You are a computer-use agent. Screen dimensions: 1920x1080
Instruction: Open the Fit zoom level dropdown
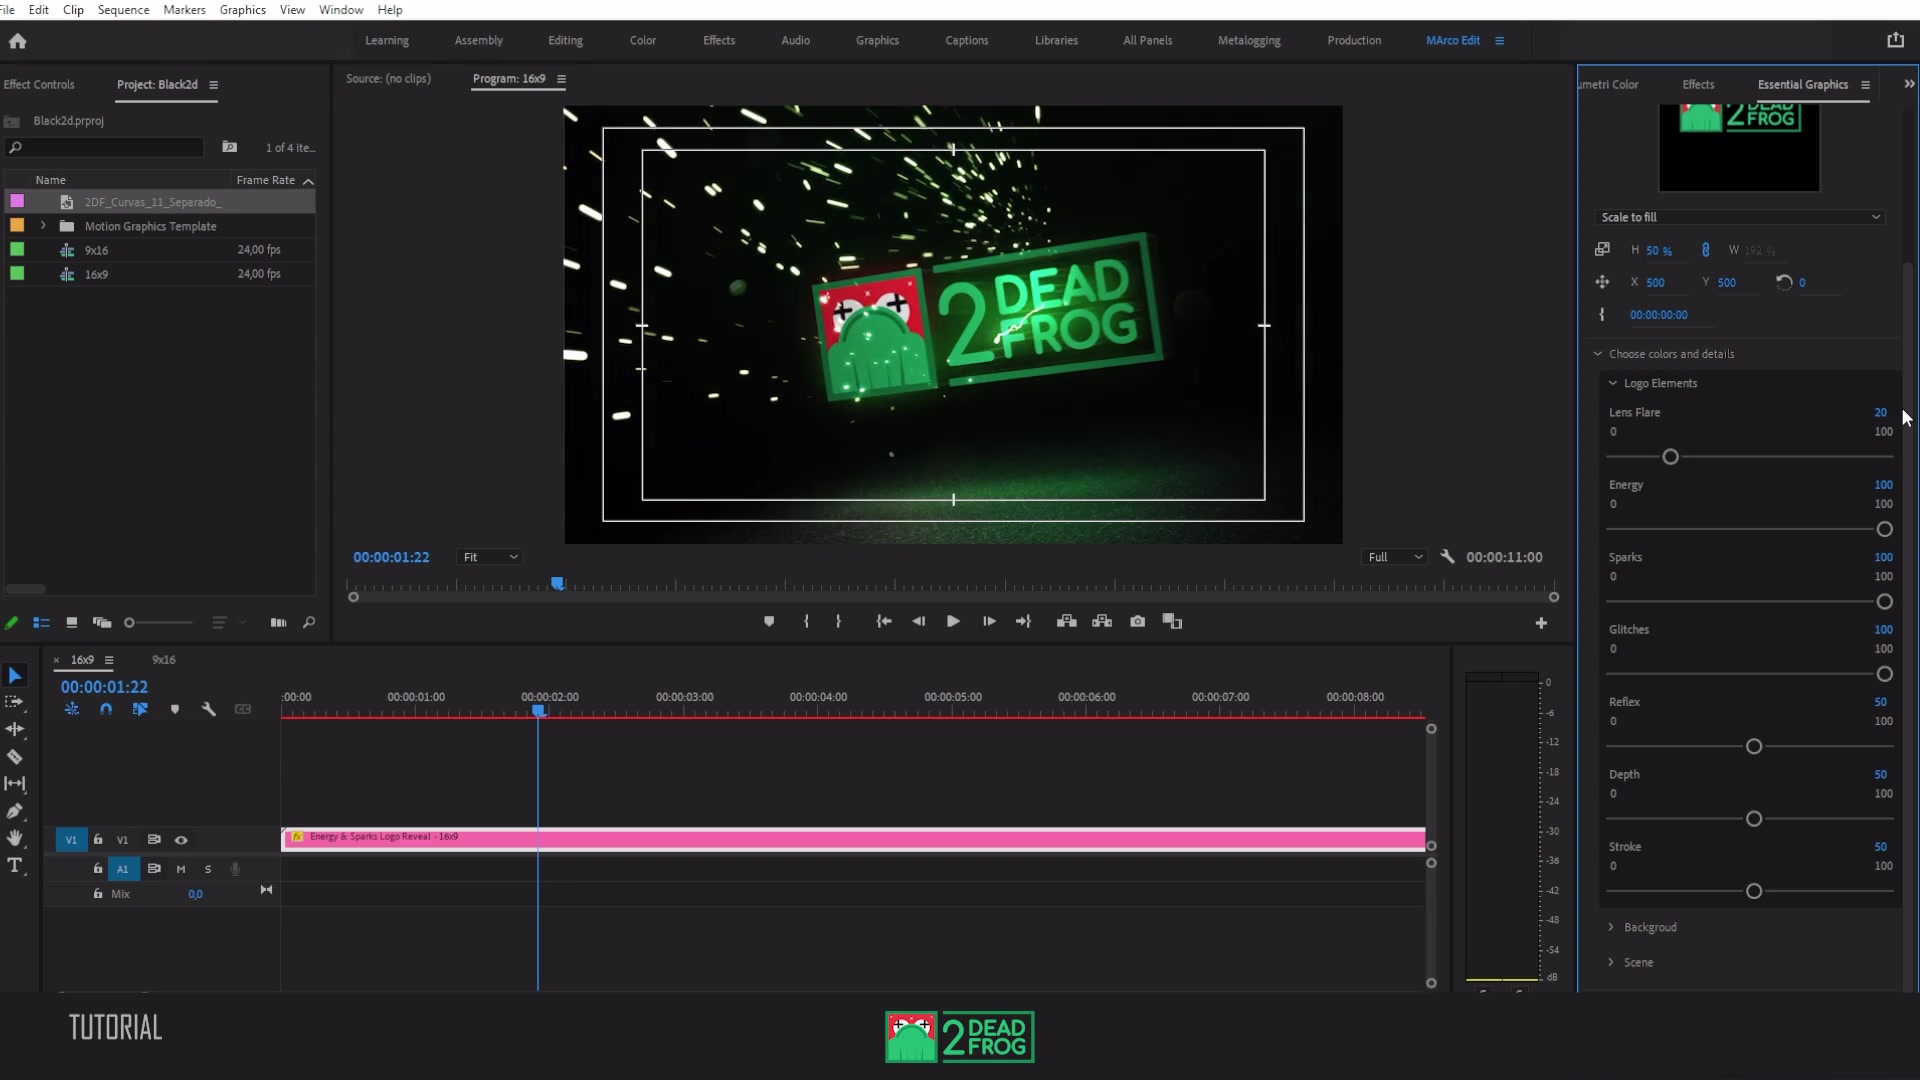(490, 557)
